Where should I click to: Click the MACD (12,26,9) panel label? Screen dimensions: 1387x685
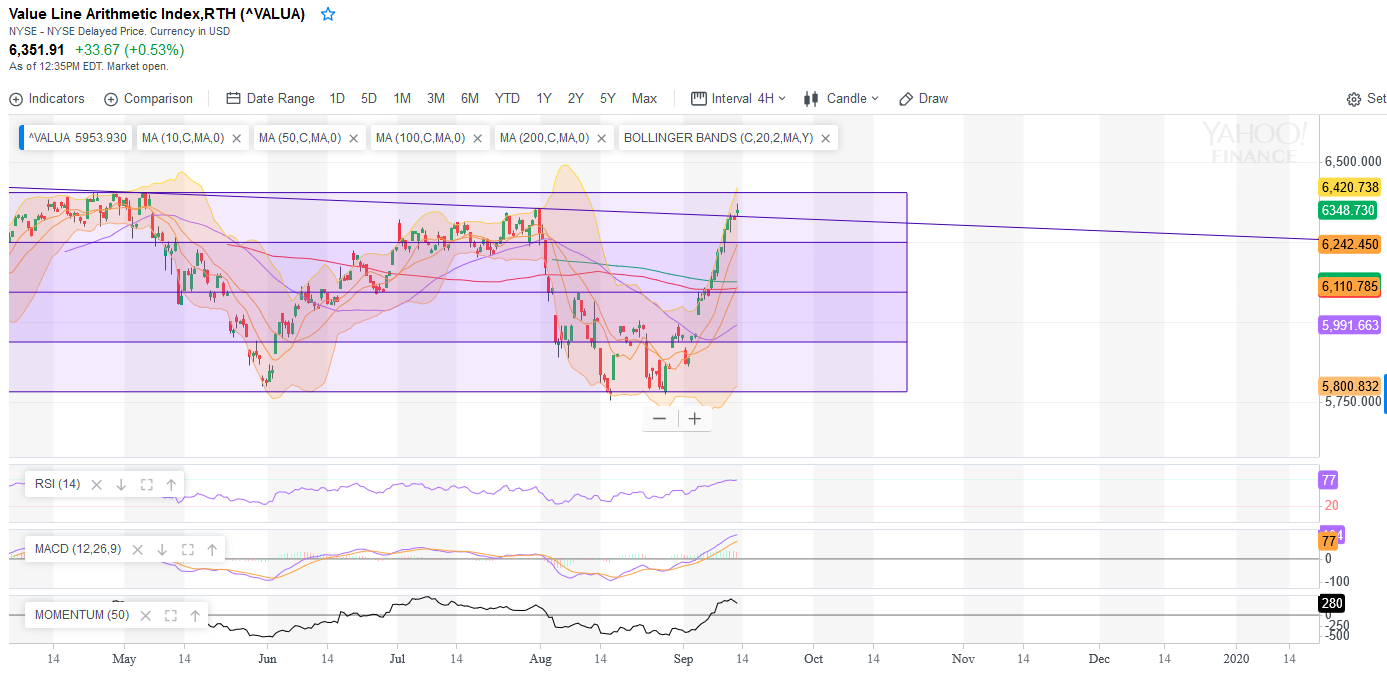(x=78, y=549)
